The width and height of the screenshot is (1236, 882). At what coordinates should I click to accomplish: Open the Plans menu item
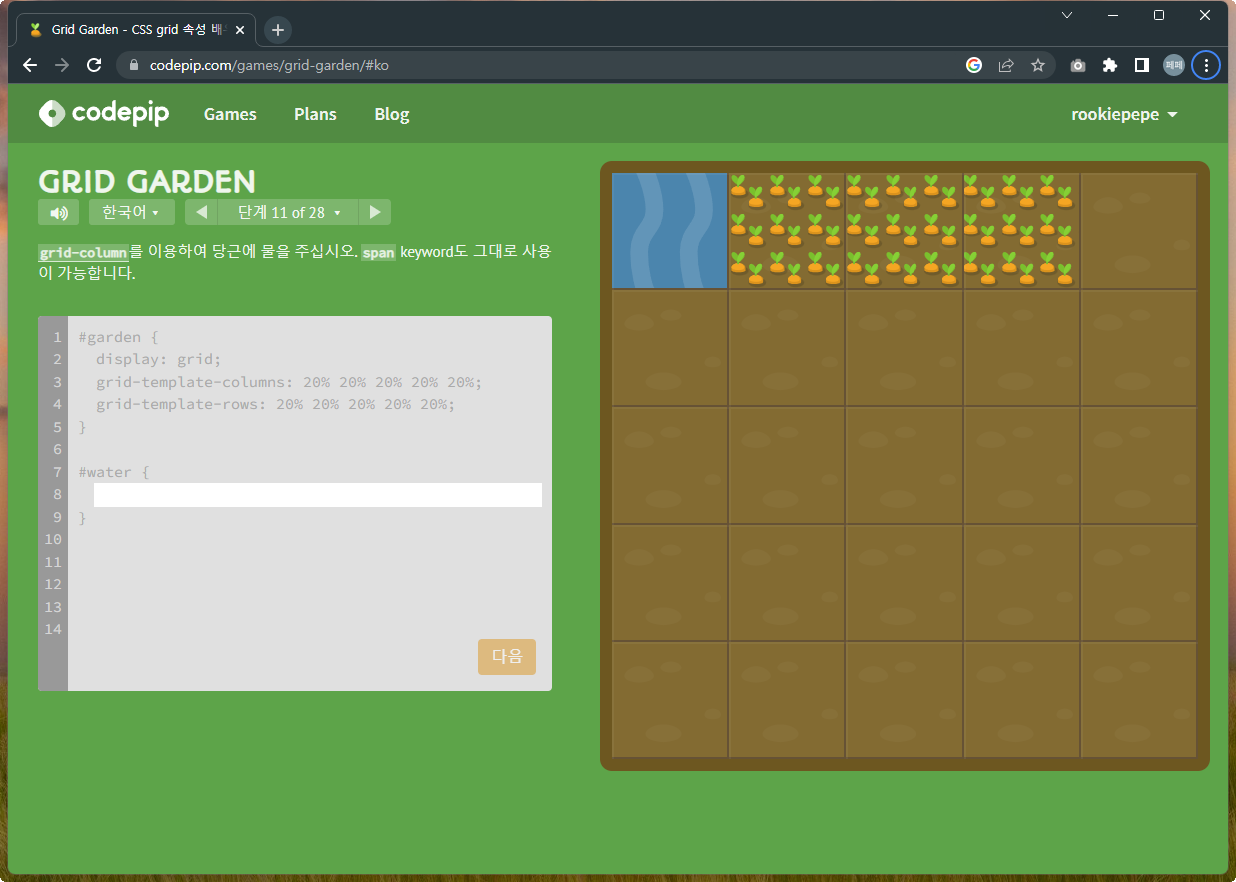[x=315, y=114]
